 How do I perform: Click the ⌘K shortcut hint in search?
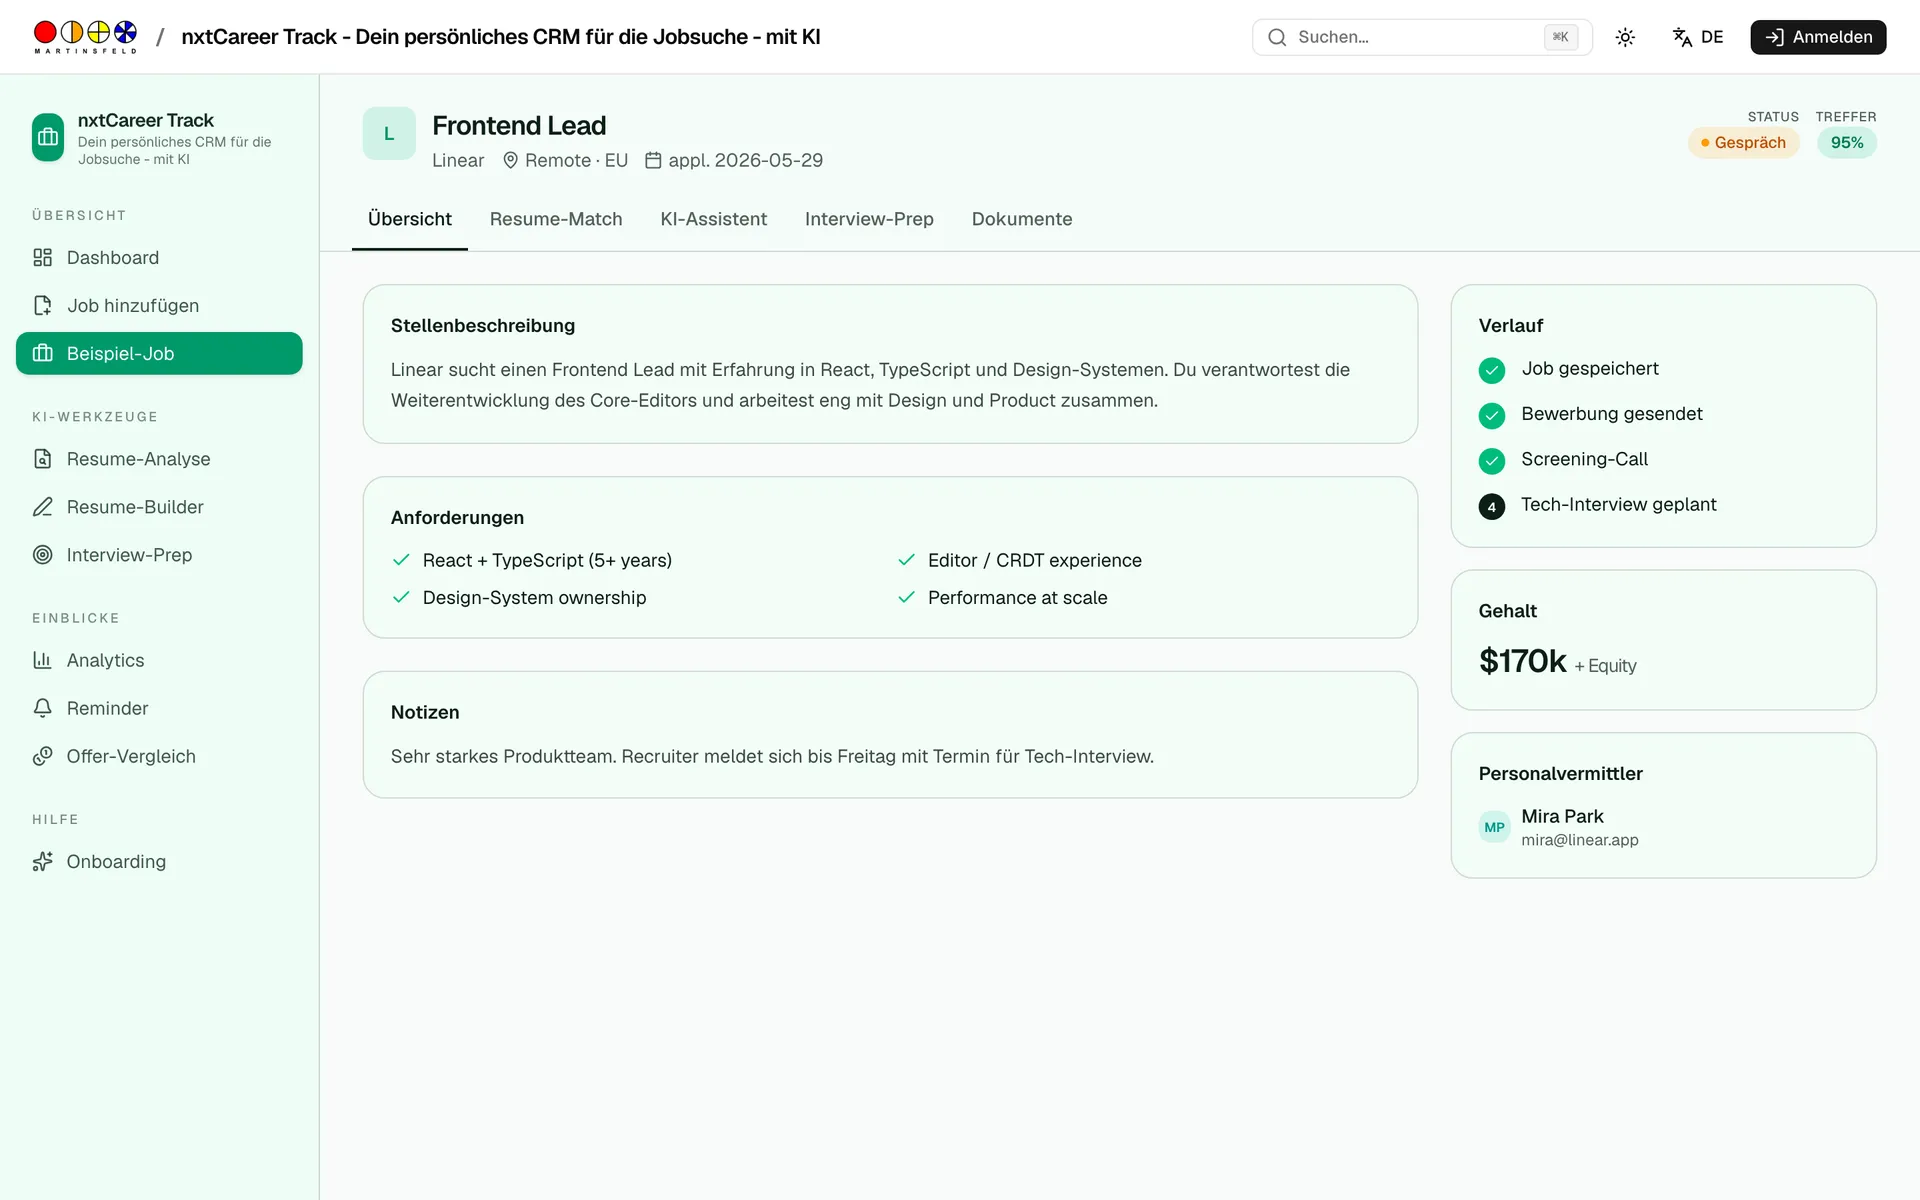coord(1560,37)
